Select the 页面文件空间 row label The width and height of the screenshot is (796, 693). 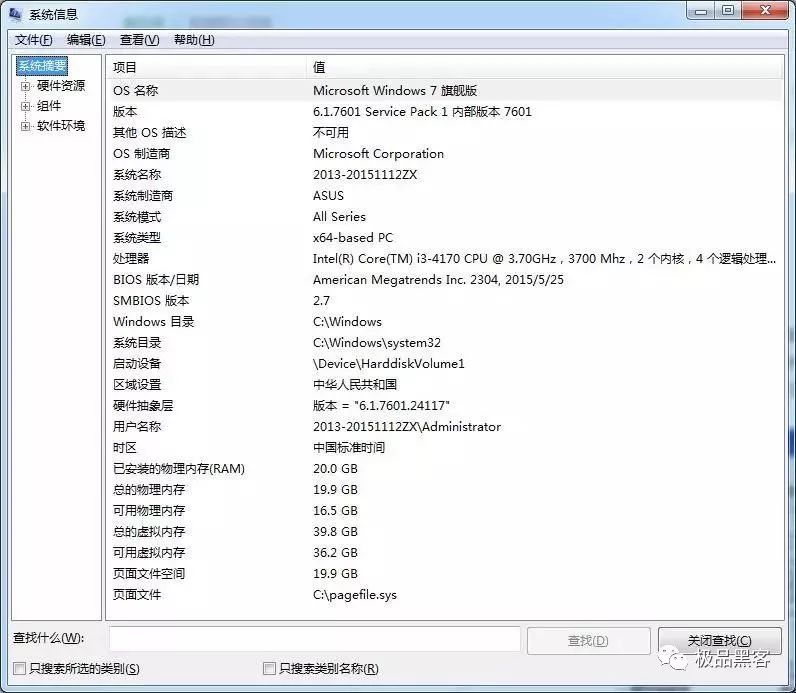click(x=149, y=574)
